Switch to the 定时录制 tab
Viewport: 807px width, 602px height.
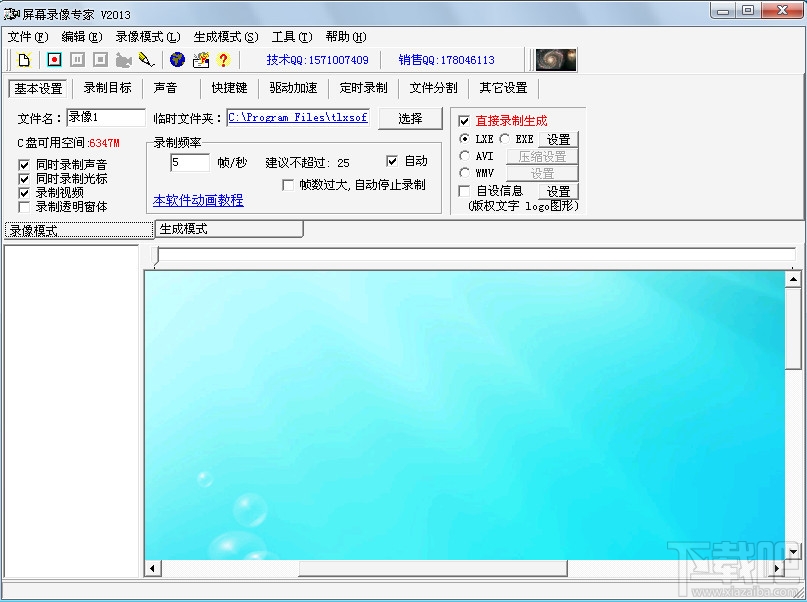click(363, 88)
